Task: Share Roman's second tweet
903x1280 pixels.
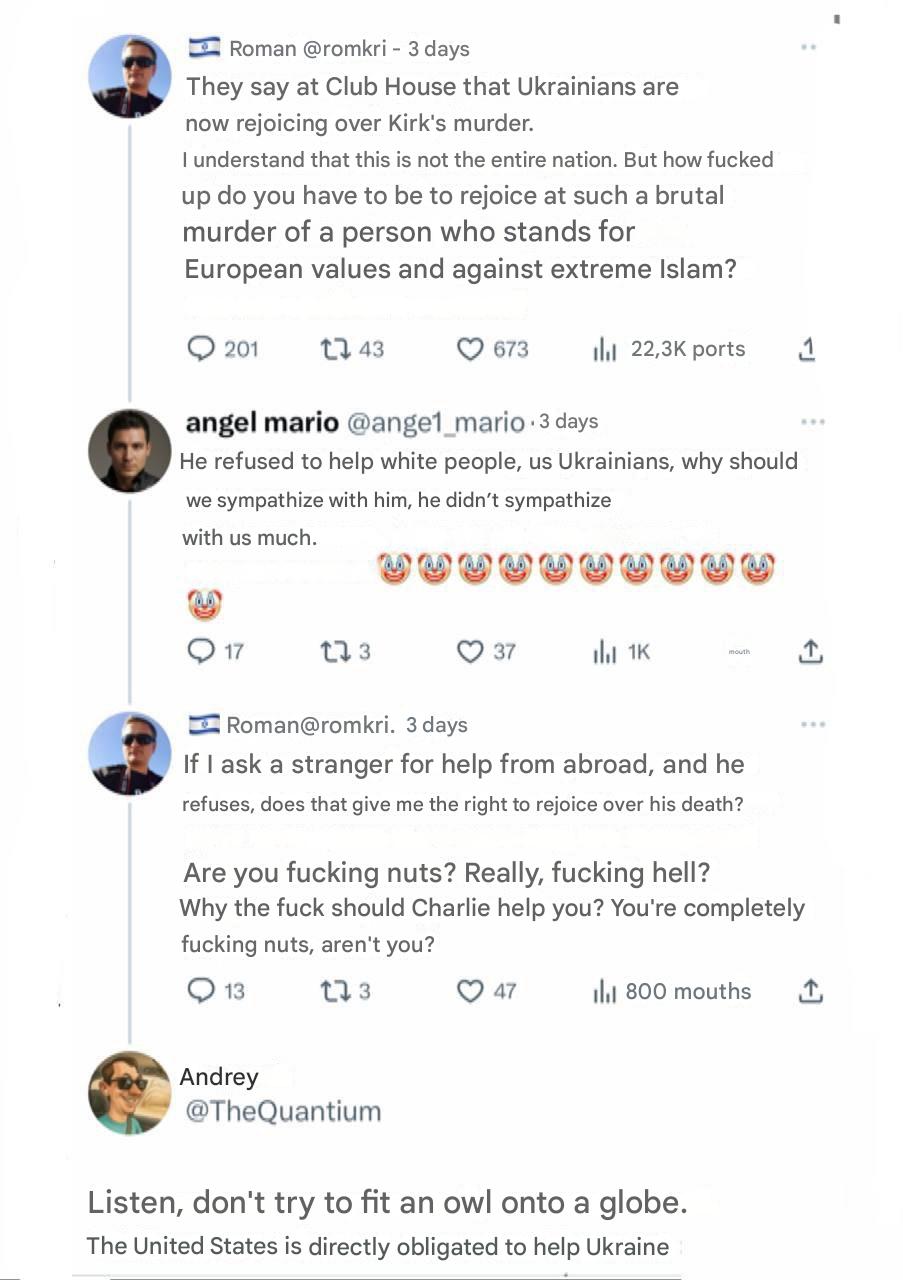Action: (810, 991)
